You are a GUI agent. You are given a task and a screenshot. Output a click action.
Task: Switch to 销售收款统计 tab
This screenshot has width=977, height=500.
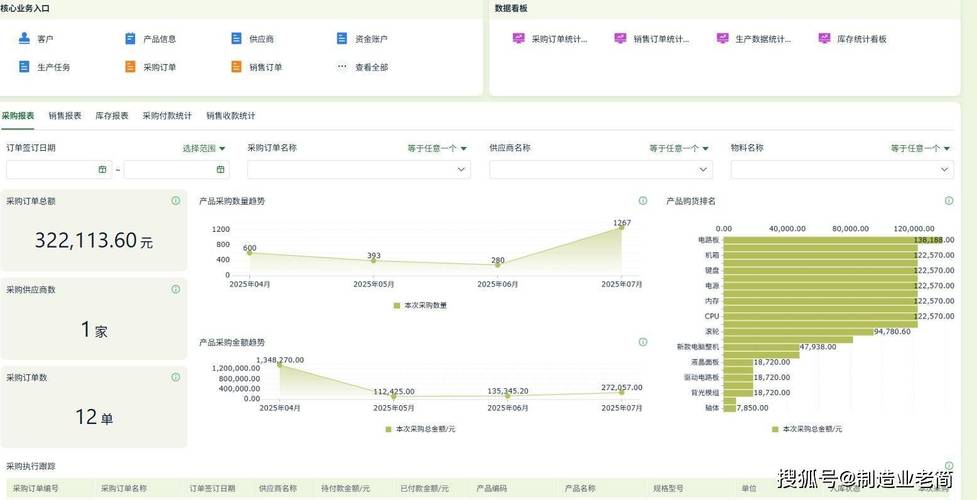click(231, 115)
